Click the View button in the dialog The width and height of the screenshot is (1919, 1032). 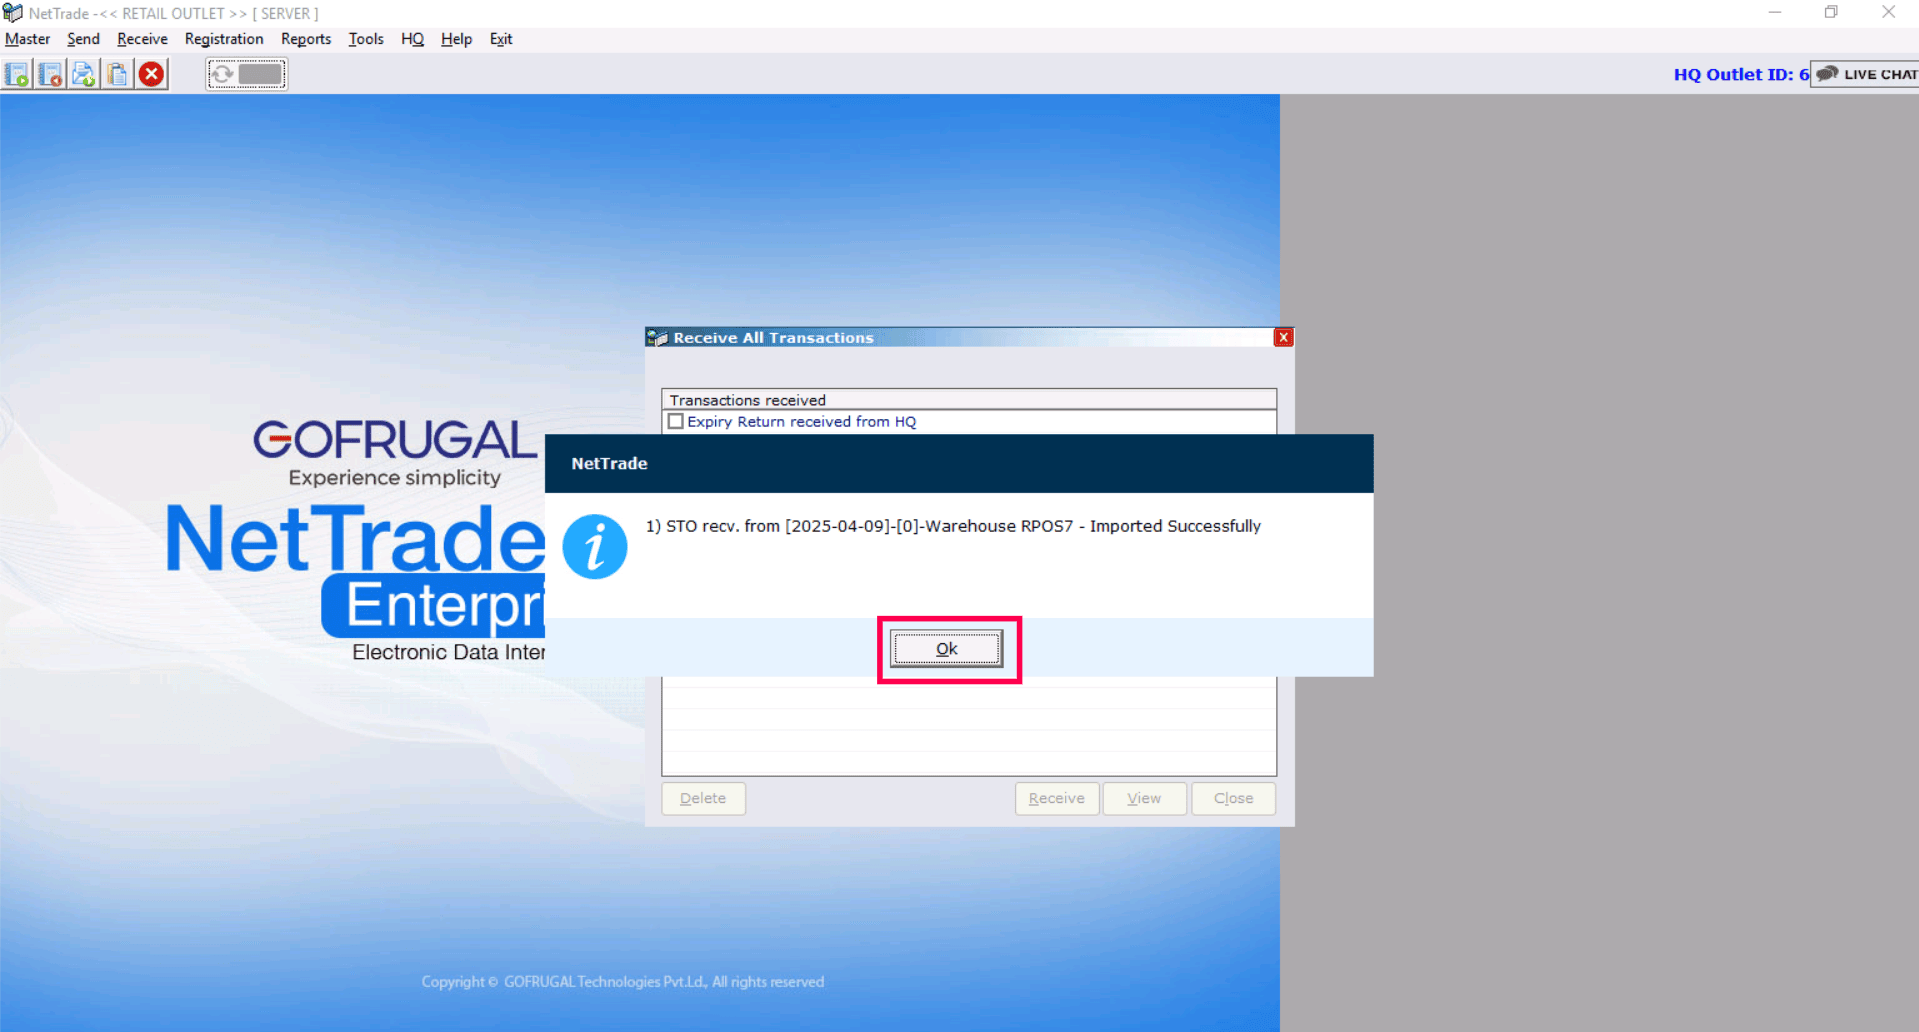click(x=1144, y=798)
